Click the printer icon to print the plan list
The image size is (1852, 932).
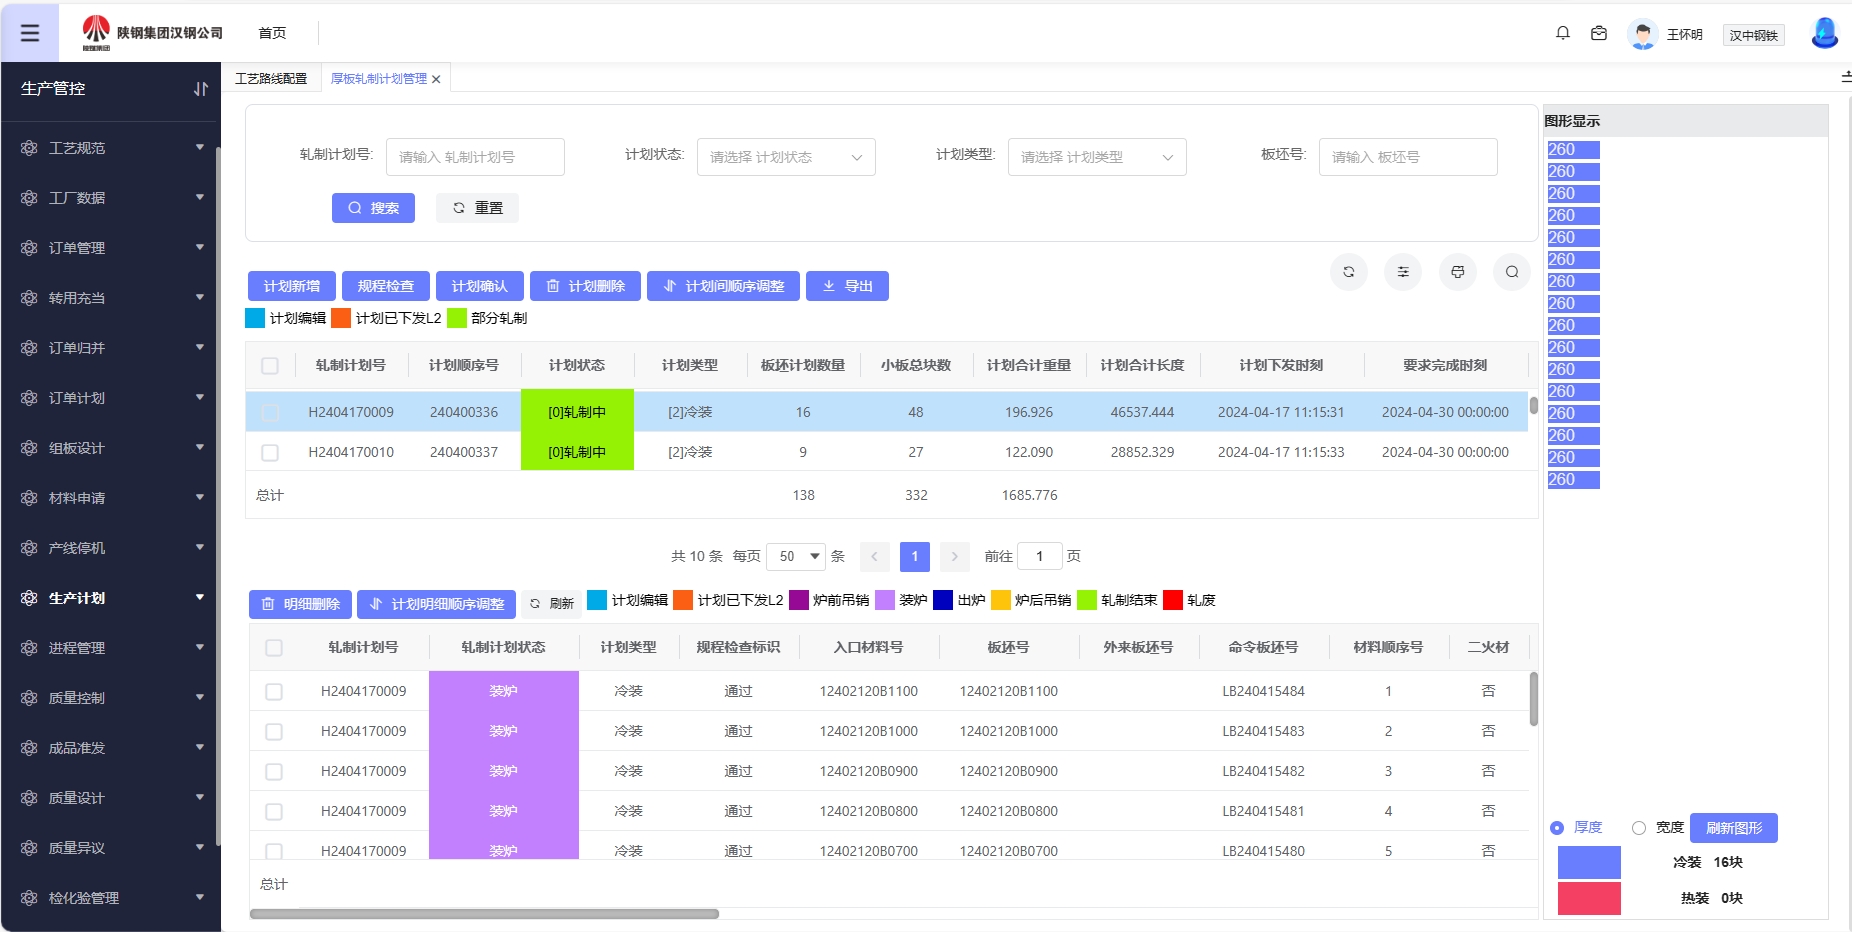(x=1457, y=271)
